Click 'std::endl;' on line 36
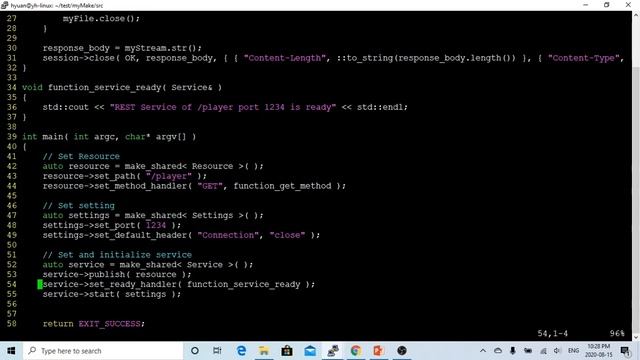 click(x=382, y=107)
